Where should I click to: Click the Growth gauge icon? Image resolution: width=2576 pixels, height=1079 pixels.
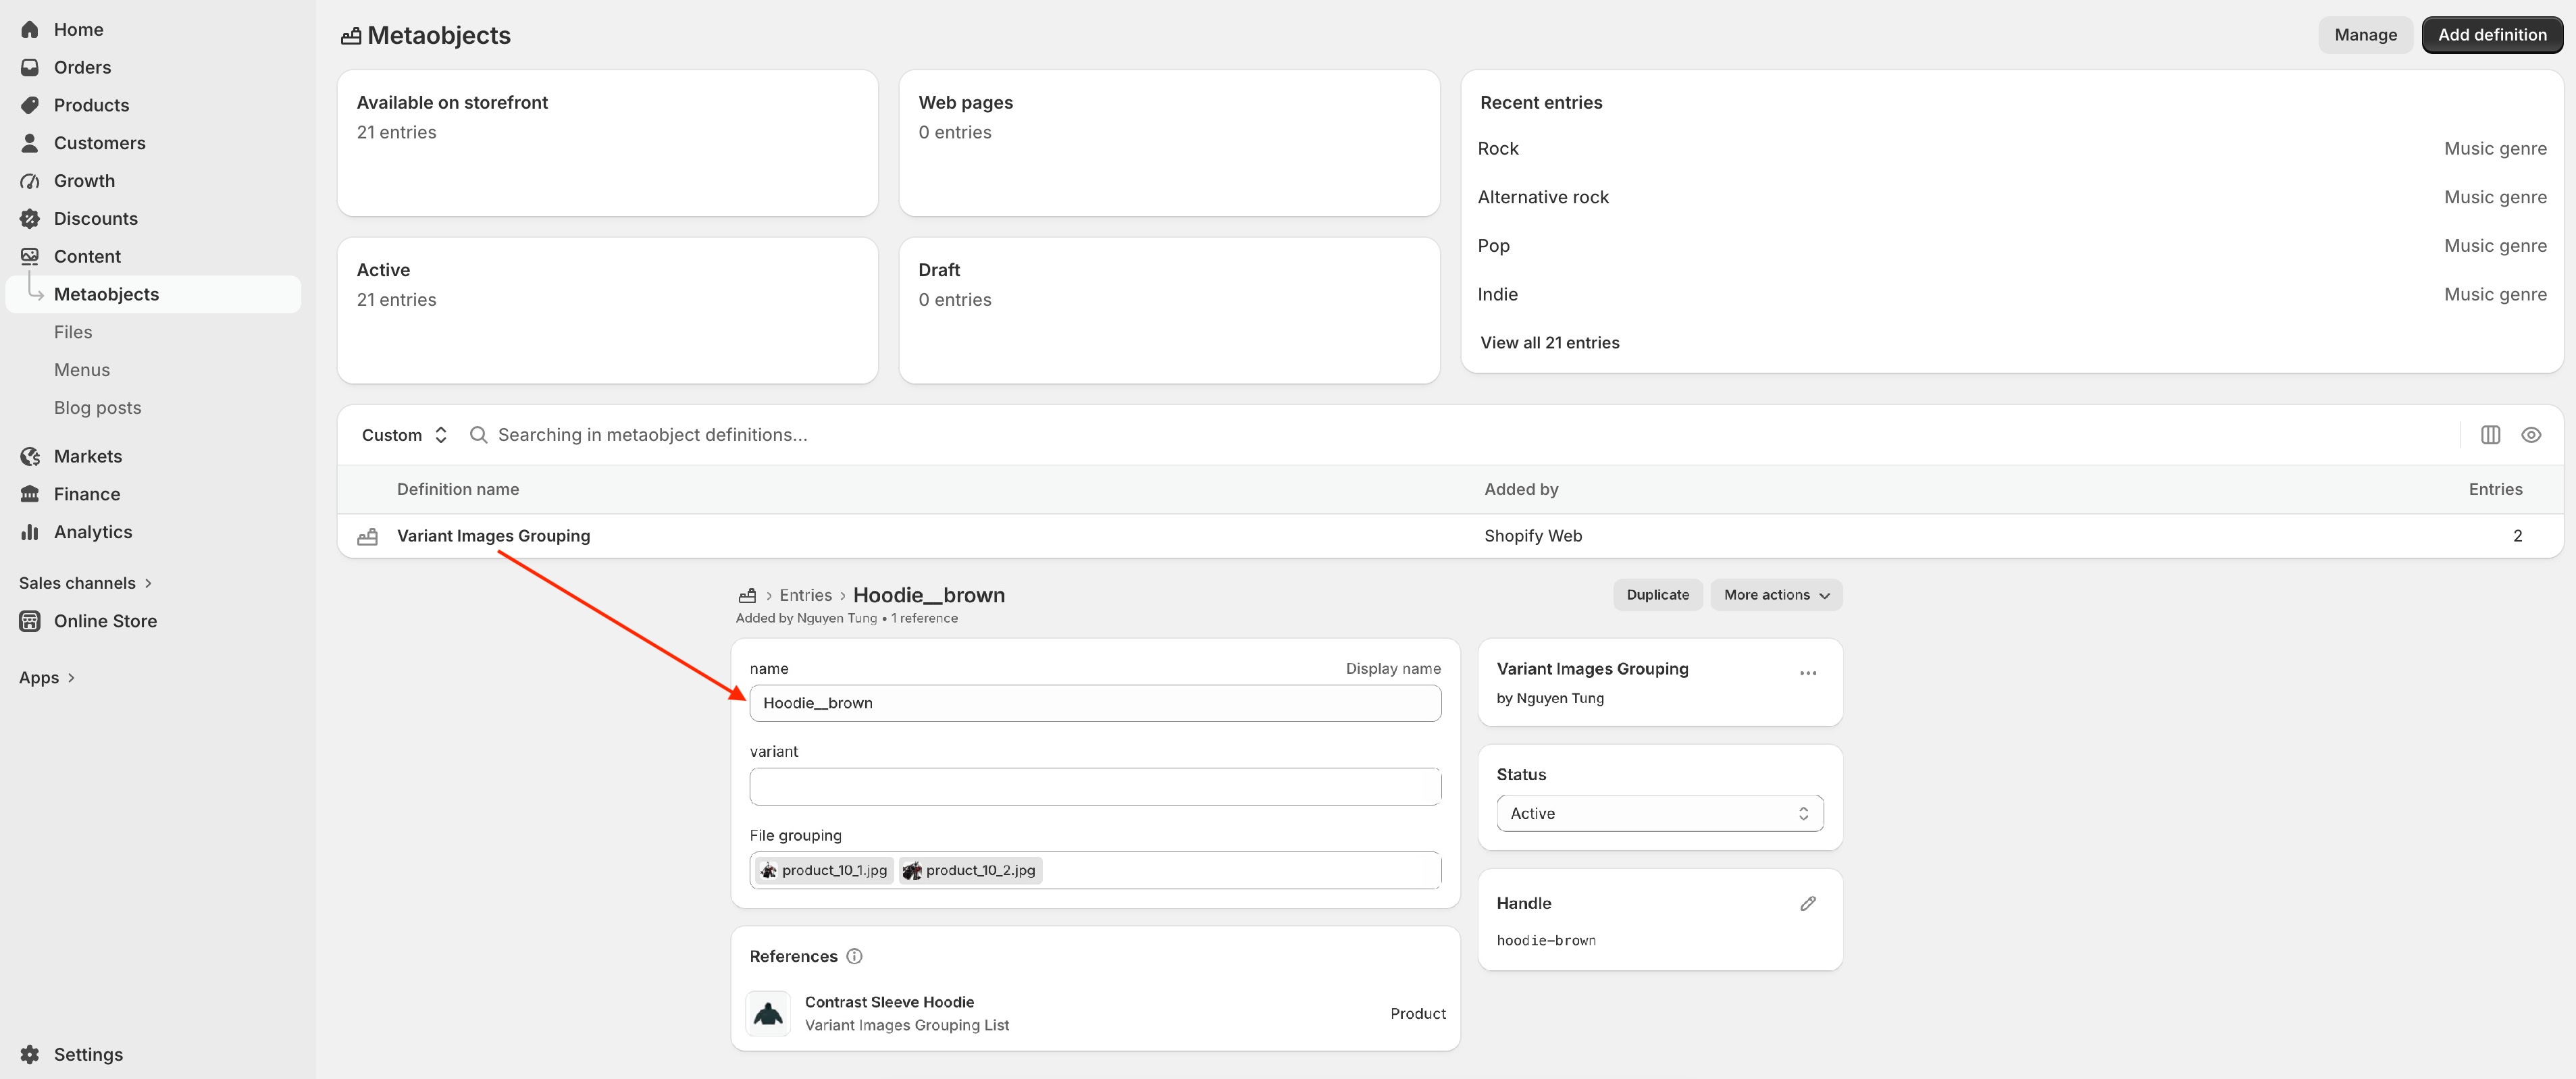pyautogui.click(x=30, y=181)
